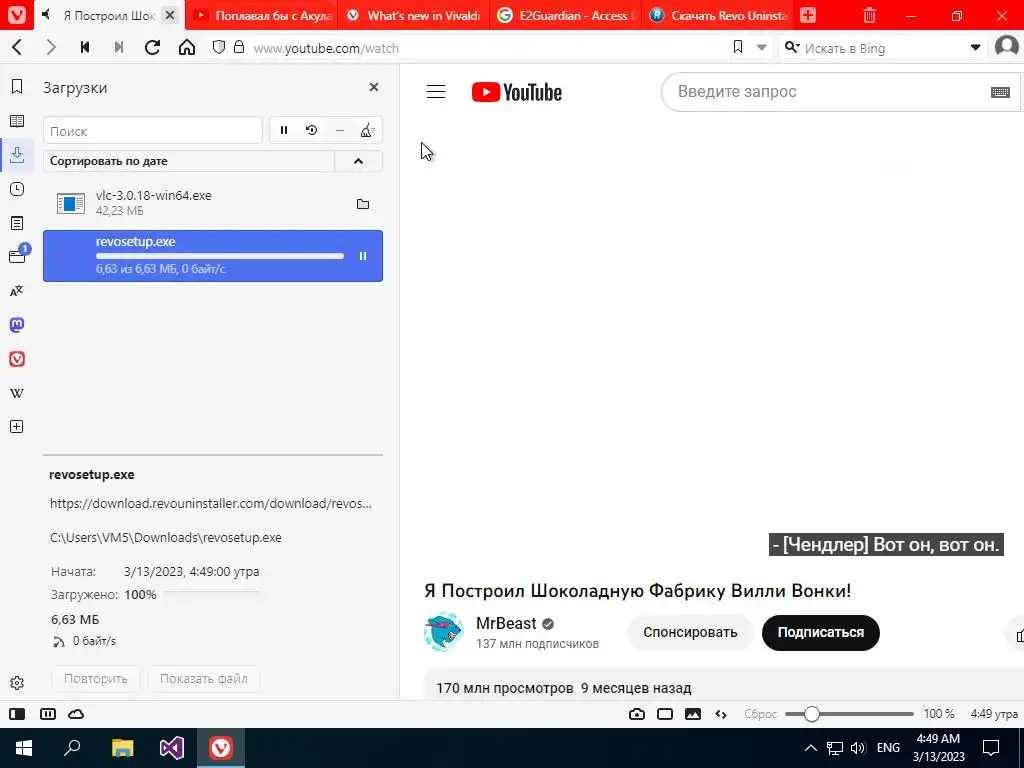Image resolution: width=1024 pixels, height=768 pixels.
Task: Click the Показать файл button
Action: tap(204, 679)
